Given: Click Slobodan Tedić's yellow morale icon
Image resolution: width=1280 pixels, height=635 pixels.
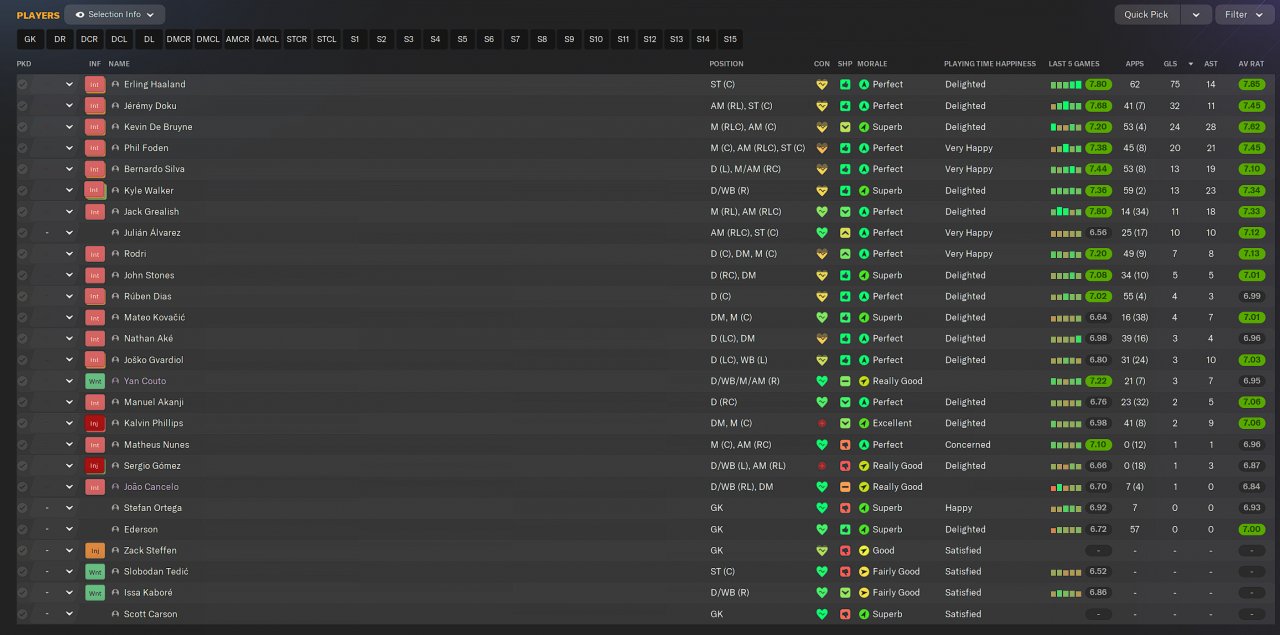Looking at the screenshot, I should [x=864, y=572].
